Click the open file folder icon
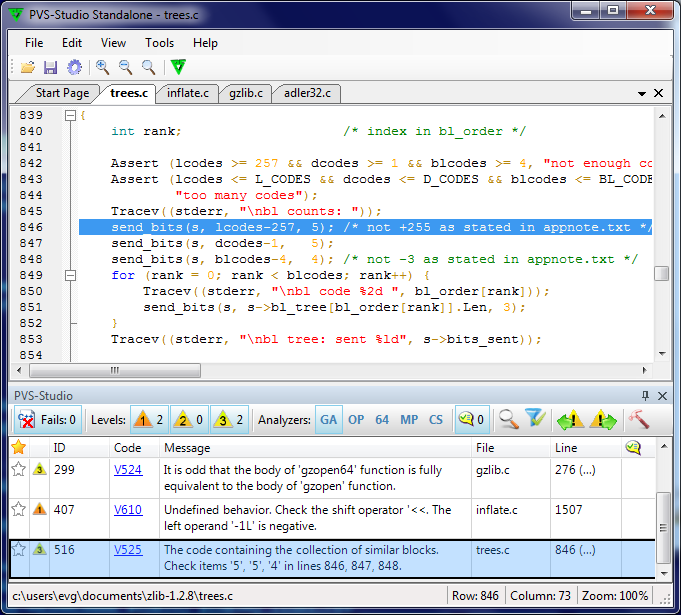This screenshot has height=615, width=681. 28,67
